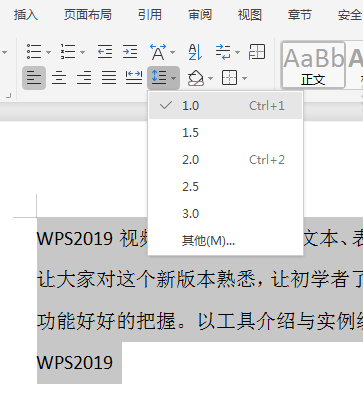Screen dimensions: 363x398
Task: Open the 页面布局 ribbon tab
Action: click(x=88, y=15)
